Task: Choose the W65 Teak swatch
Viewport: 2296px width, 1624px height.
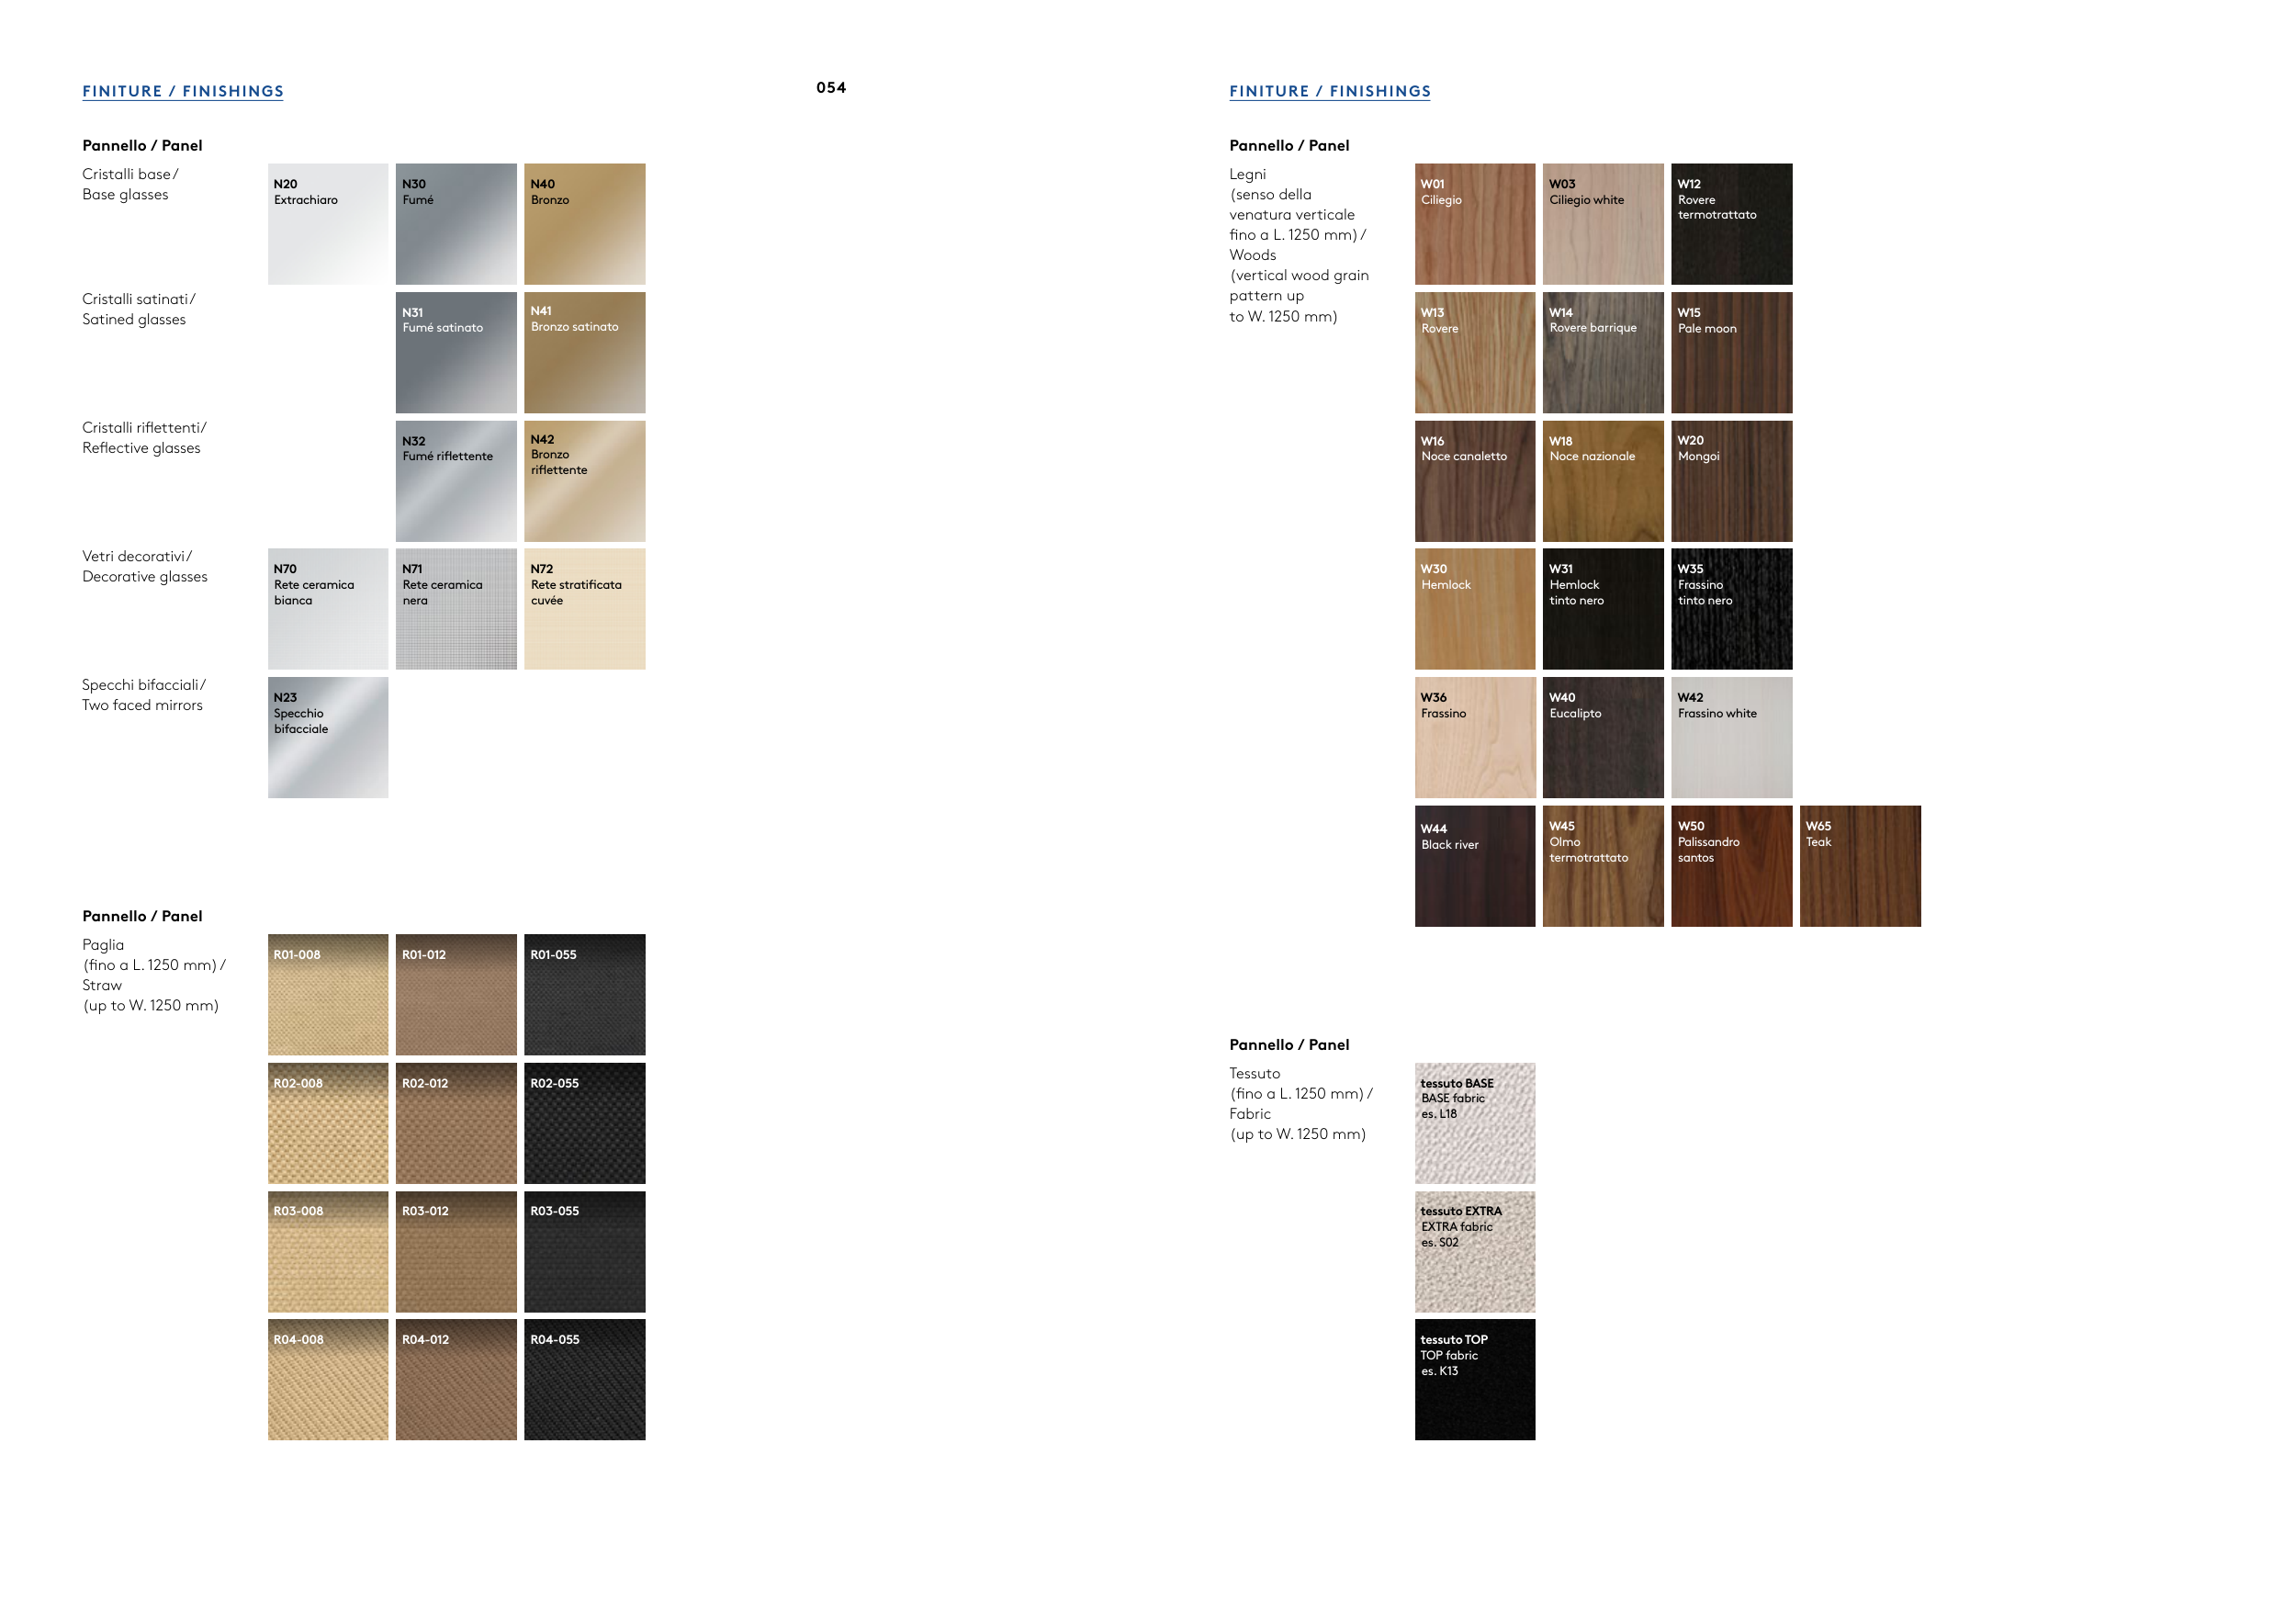Action: tap(1860, 866)
